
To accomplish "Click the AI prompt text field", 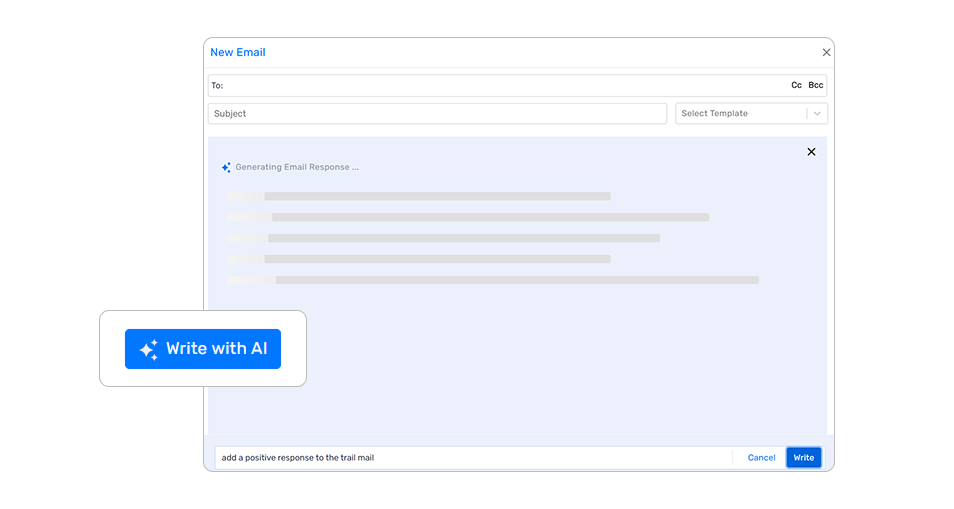I will tap(472, 458).
